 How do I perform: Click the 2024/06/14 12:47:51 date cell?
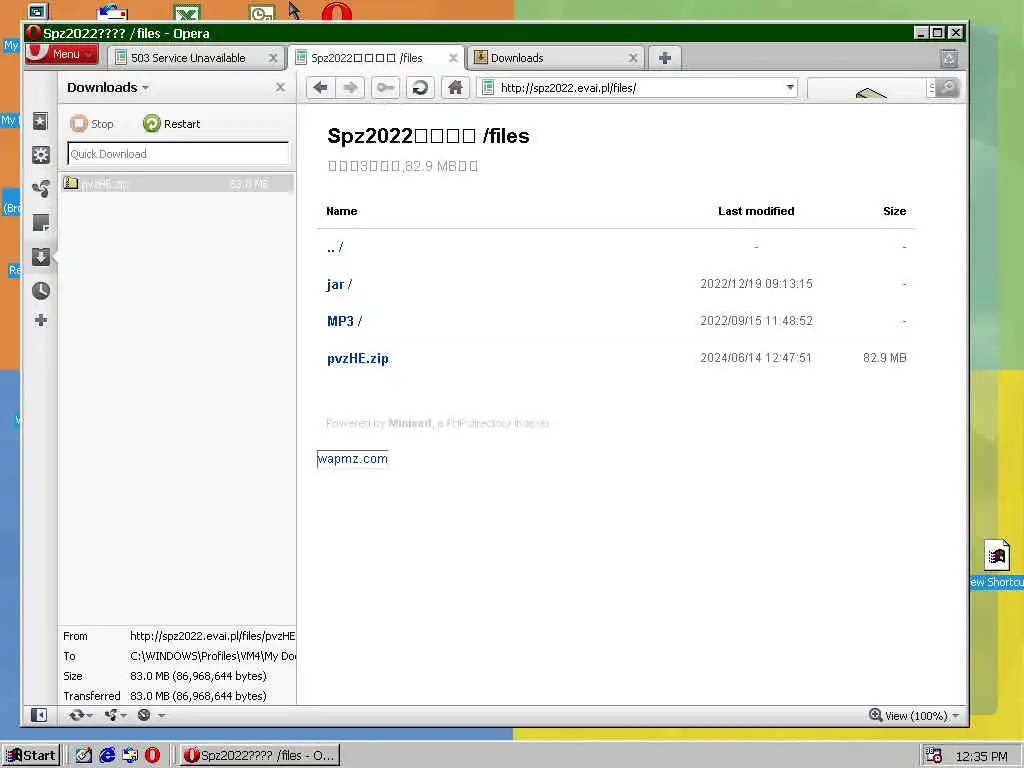click(x=756, y=358)
